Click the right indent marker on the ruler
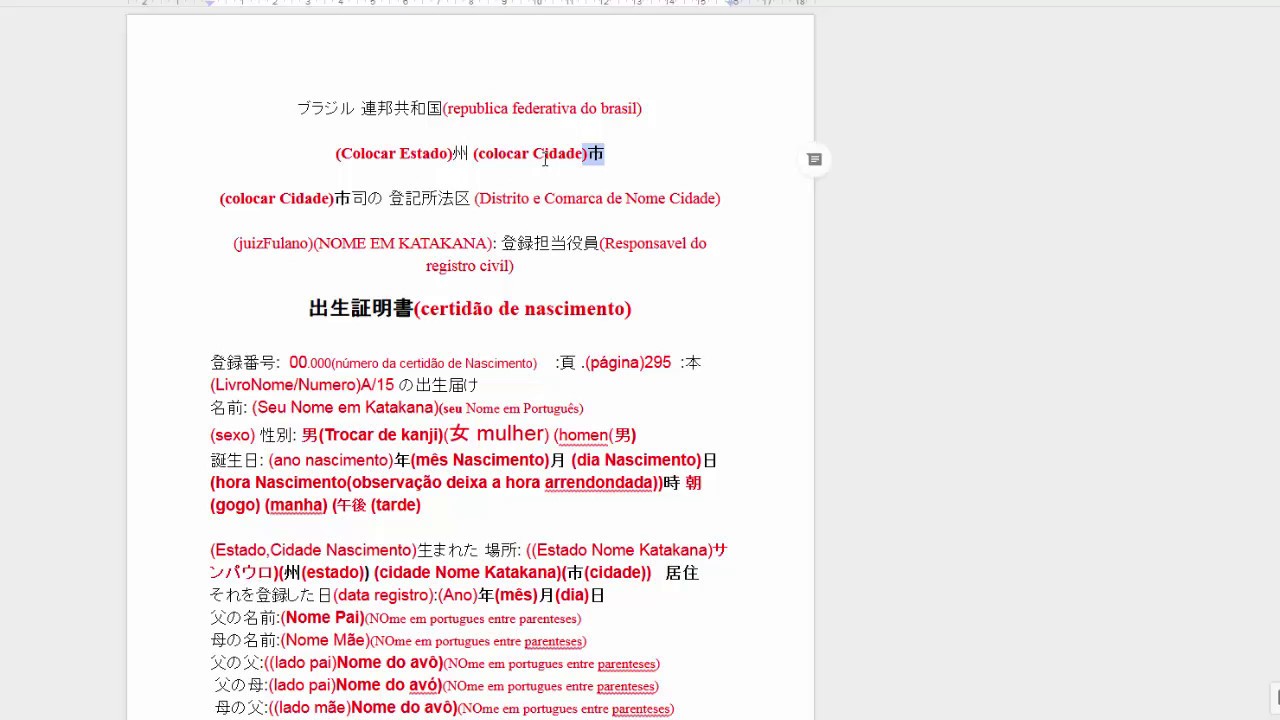Viewport: 1280px width, 720px height. click(733, 3)
